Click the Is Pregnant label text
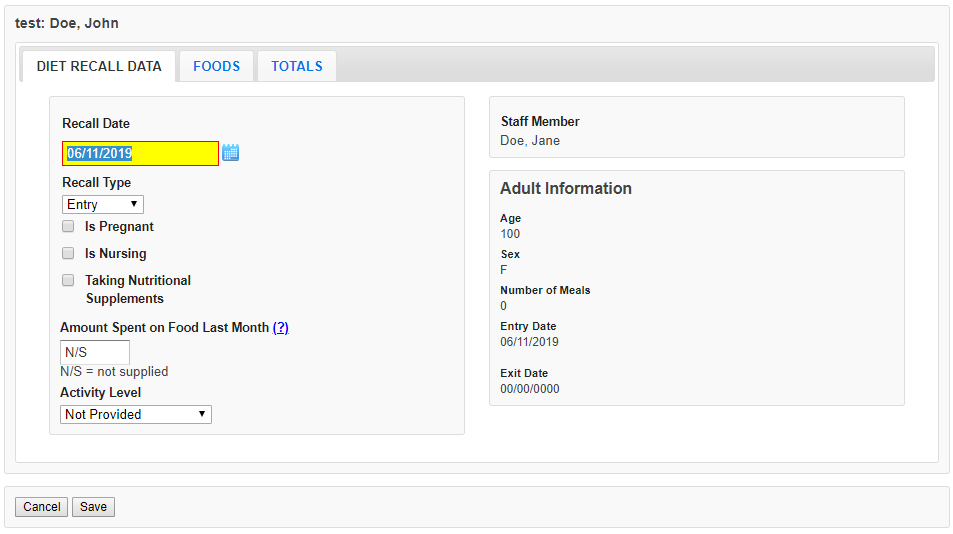This screenshot has width=953, height=534. [119, 227]
